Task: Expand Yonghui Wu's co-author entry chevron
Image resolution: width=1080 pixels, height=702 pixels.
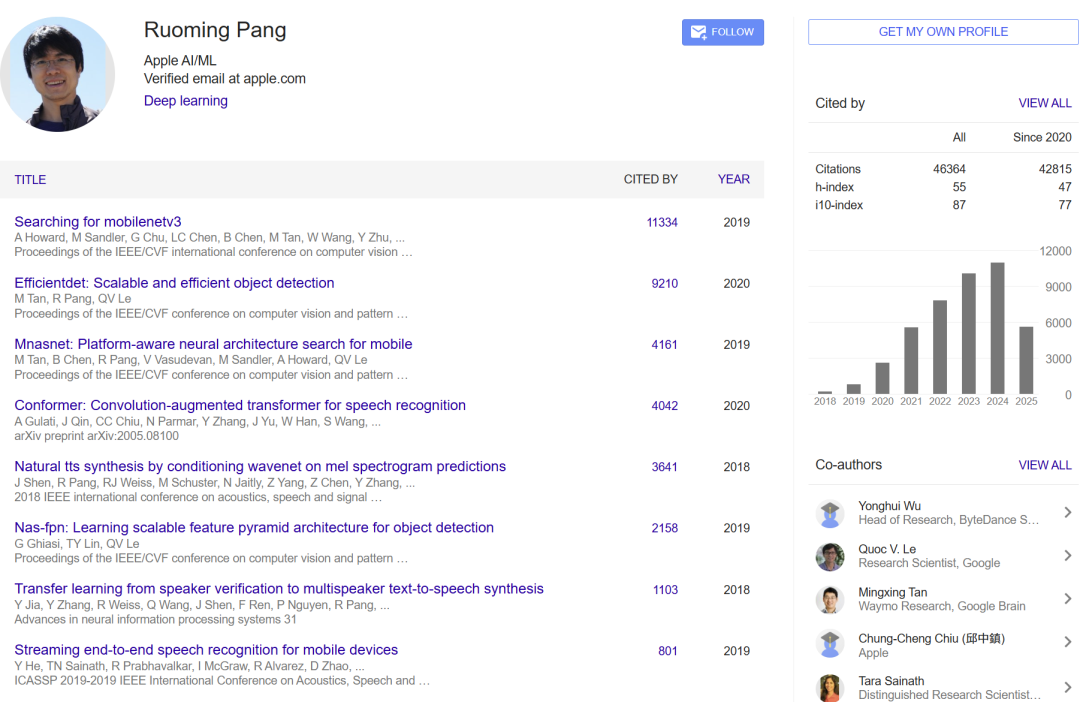Action: pos(1067,513)
